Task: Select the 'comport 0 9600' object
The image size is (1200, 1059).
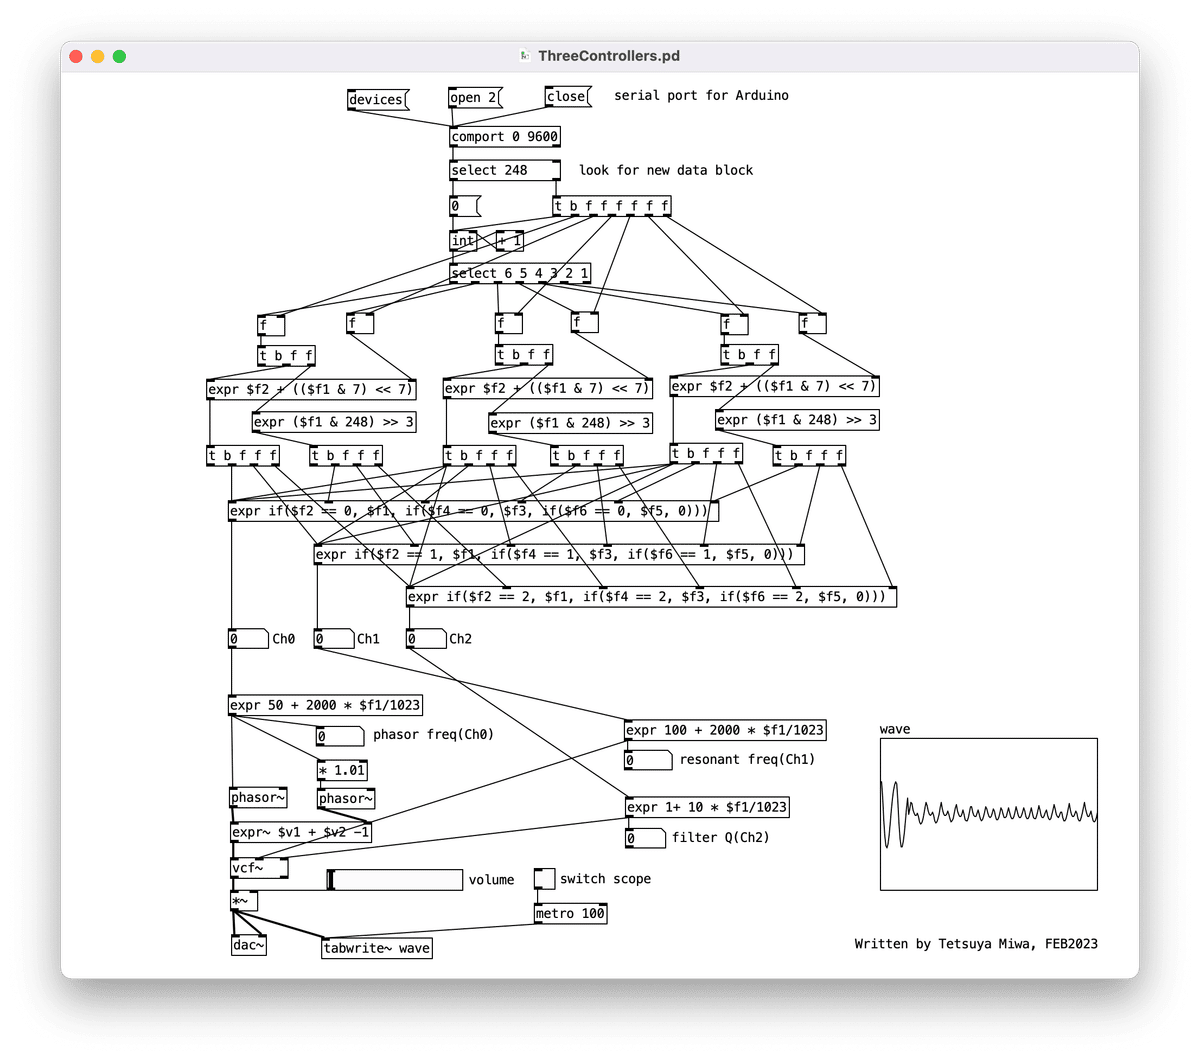Action: click(505, 137)
